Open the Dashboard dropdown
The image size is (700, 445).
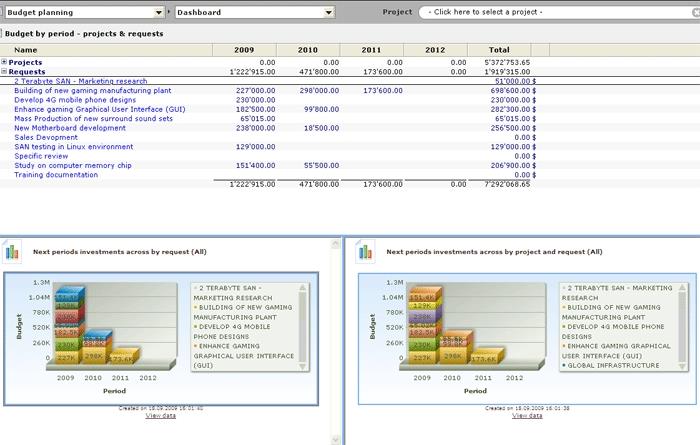pyautogui.click(x=255, y=12)
